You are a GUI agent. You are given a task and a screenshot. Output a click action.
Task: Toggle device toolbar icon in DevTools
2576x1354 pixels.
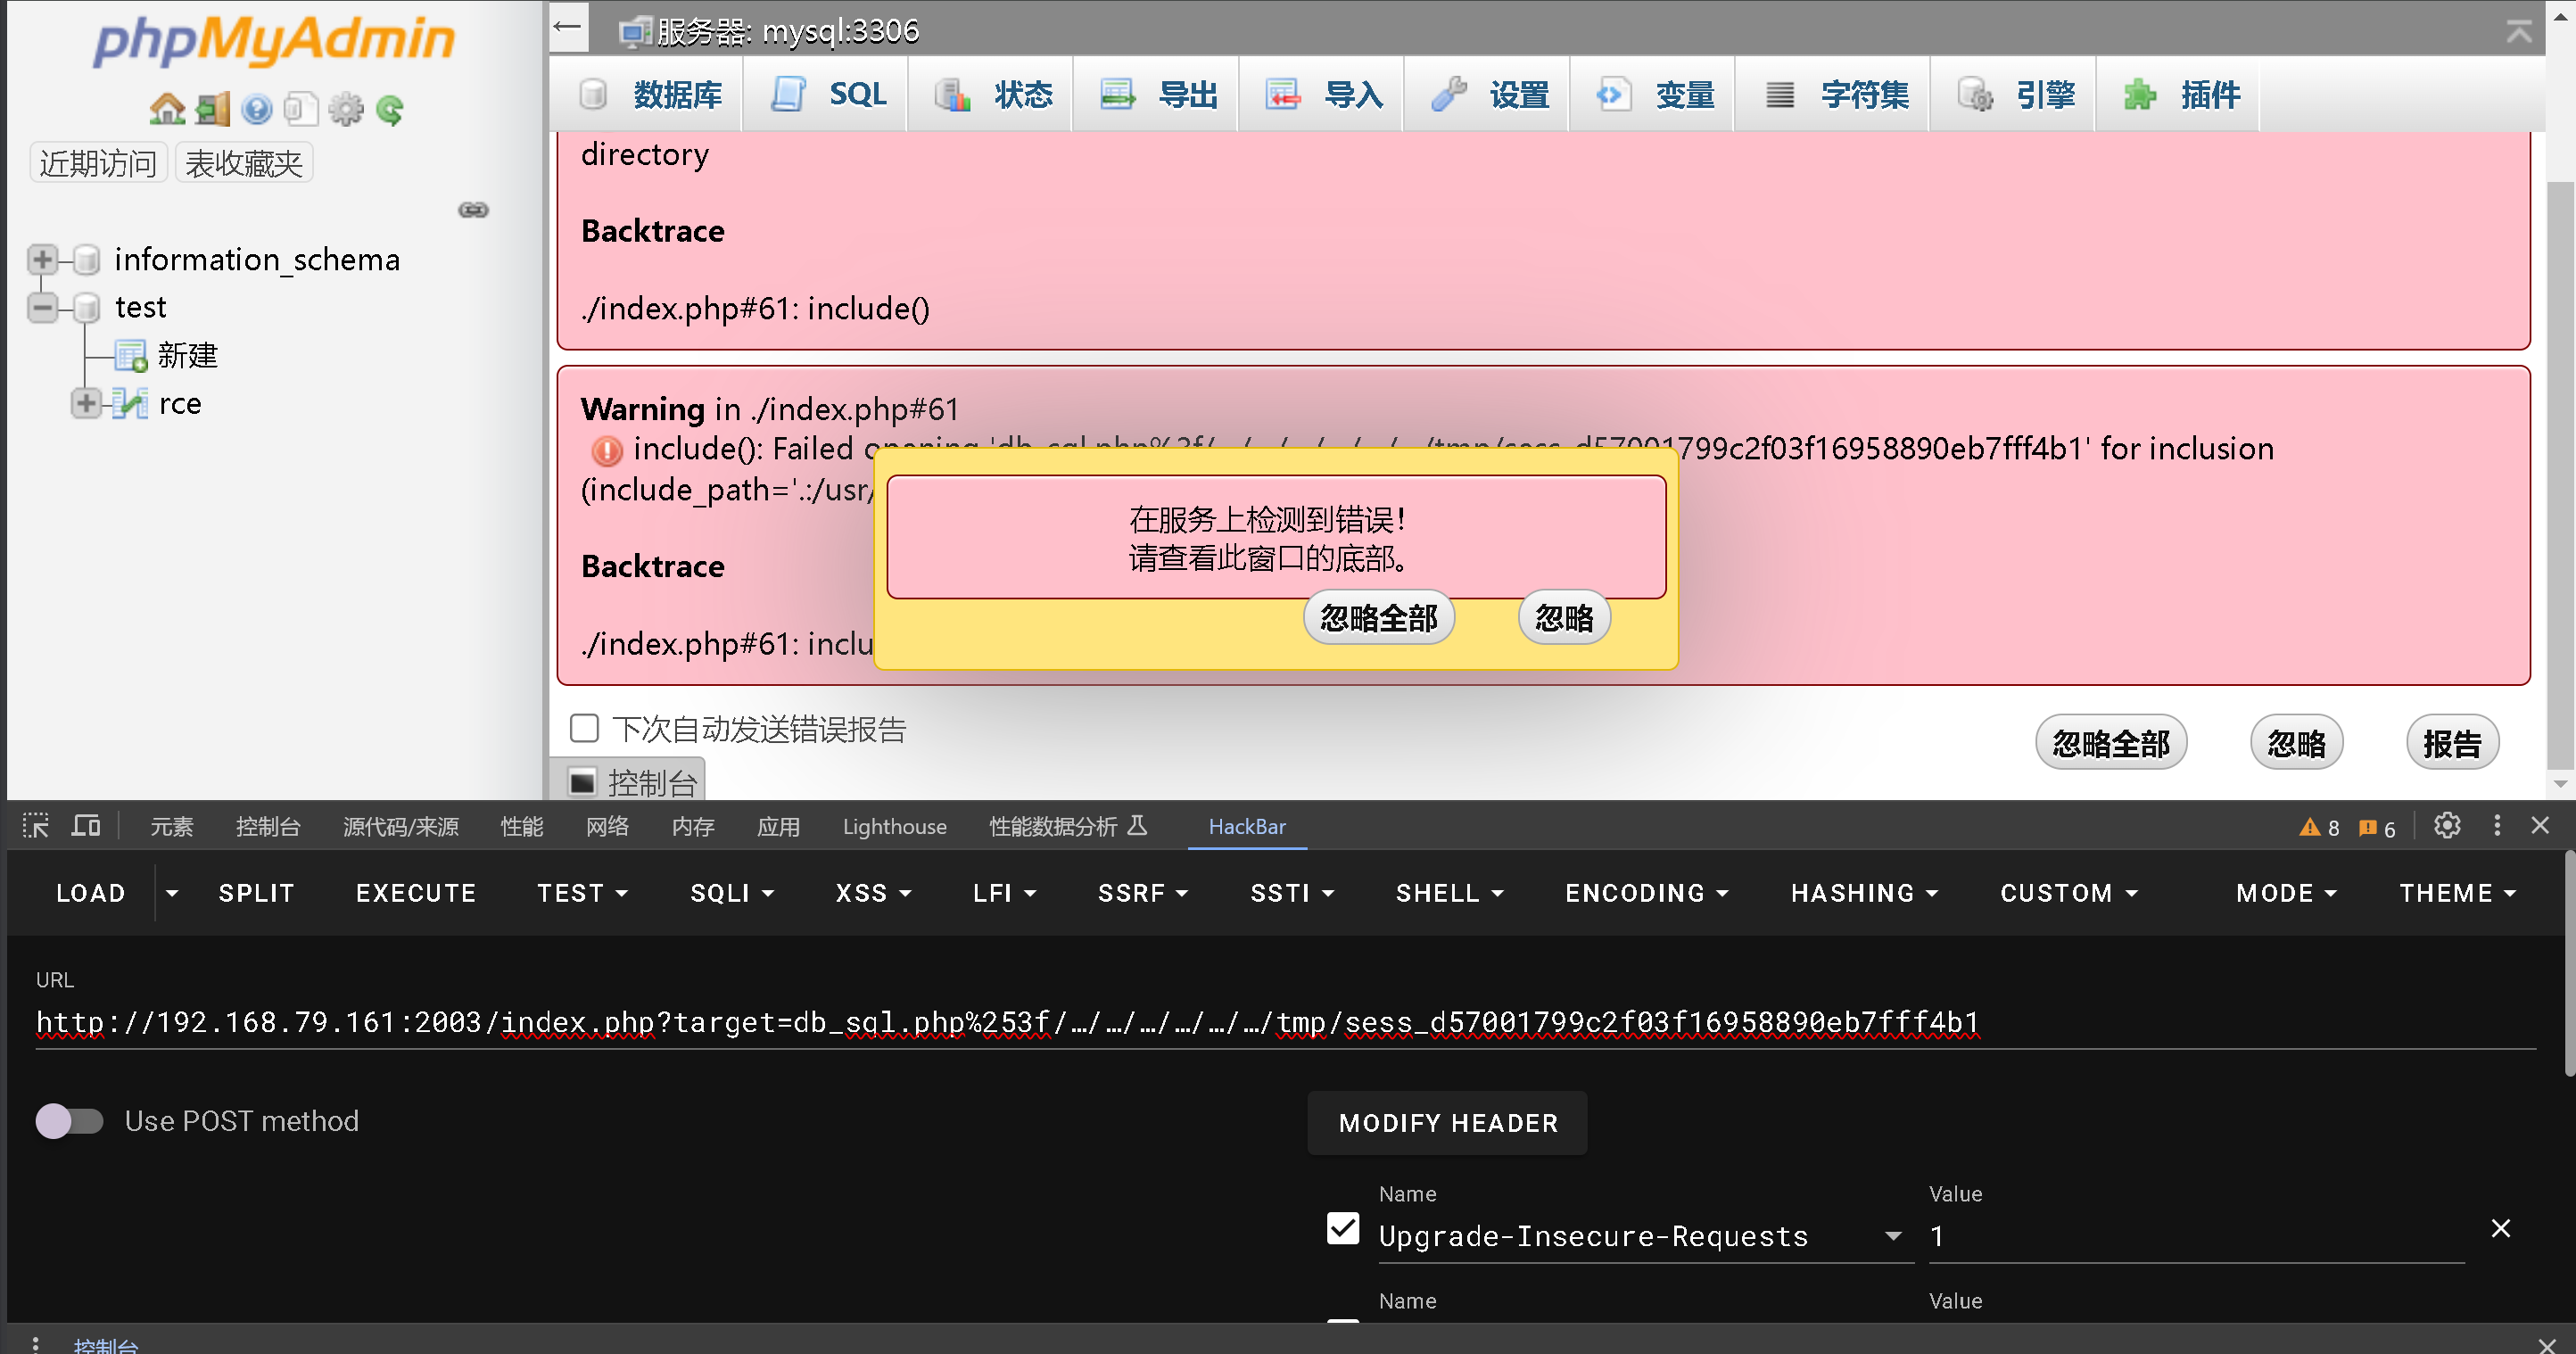tap(86, 826)
